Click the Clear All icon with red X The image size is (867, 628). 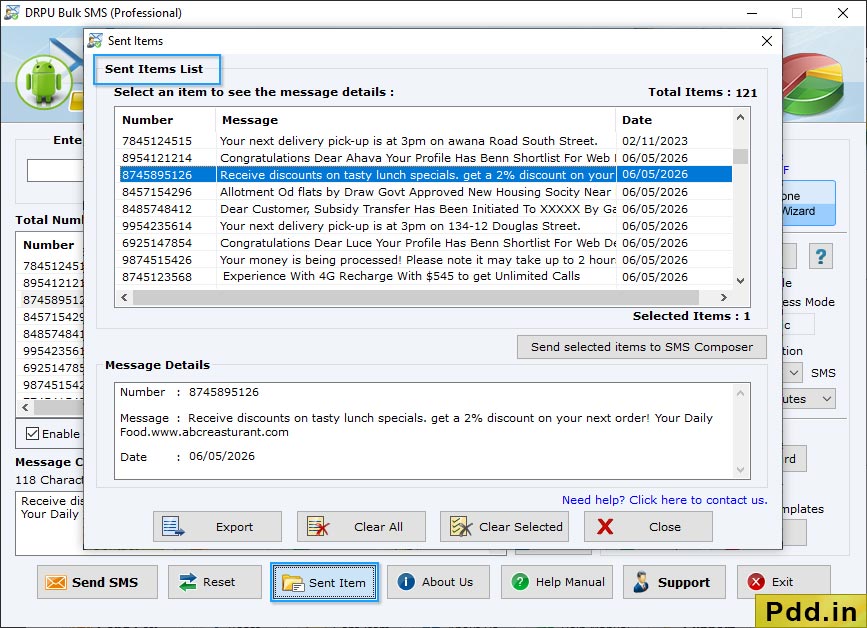tap(318, 527)
